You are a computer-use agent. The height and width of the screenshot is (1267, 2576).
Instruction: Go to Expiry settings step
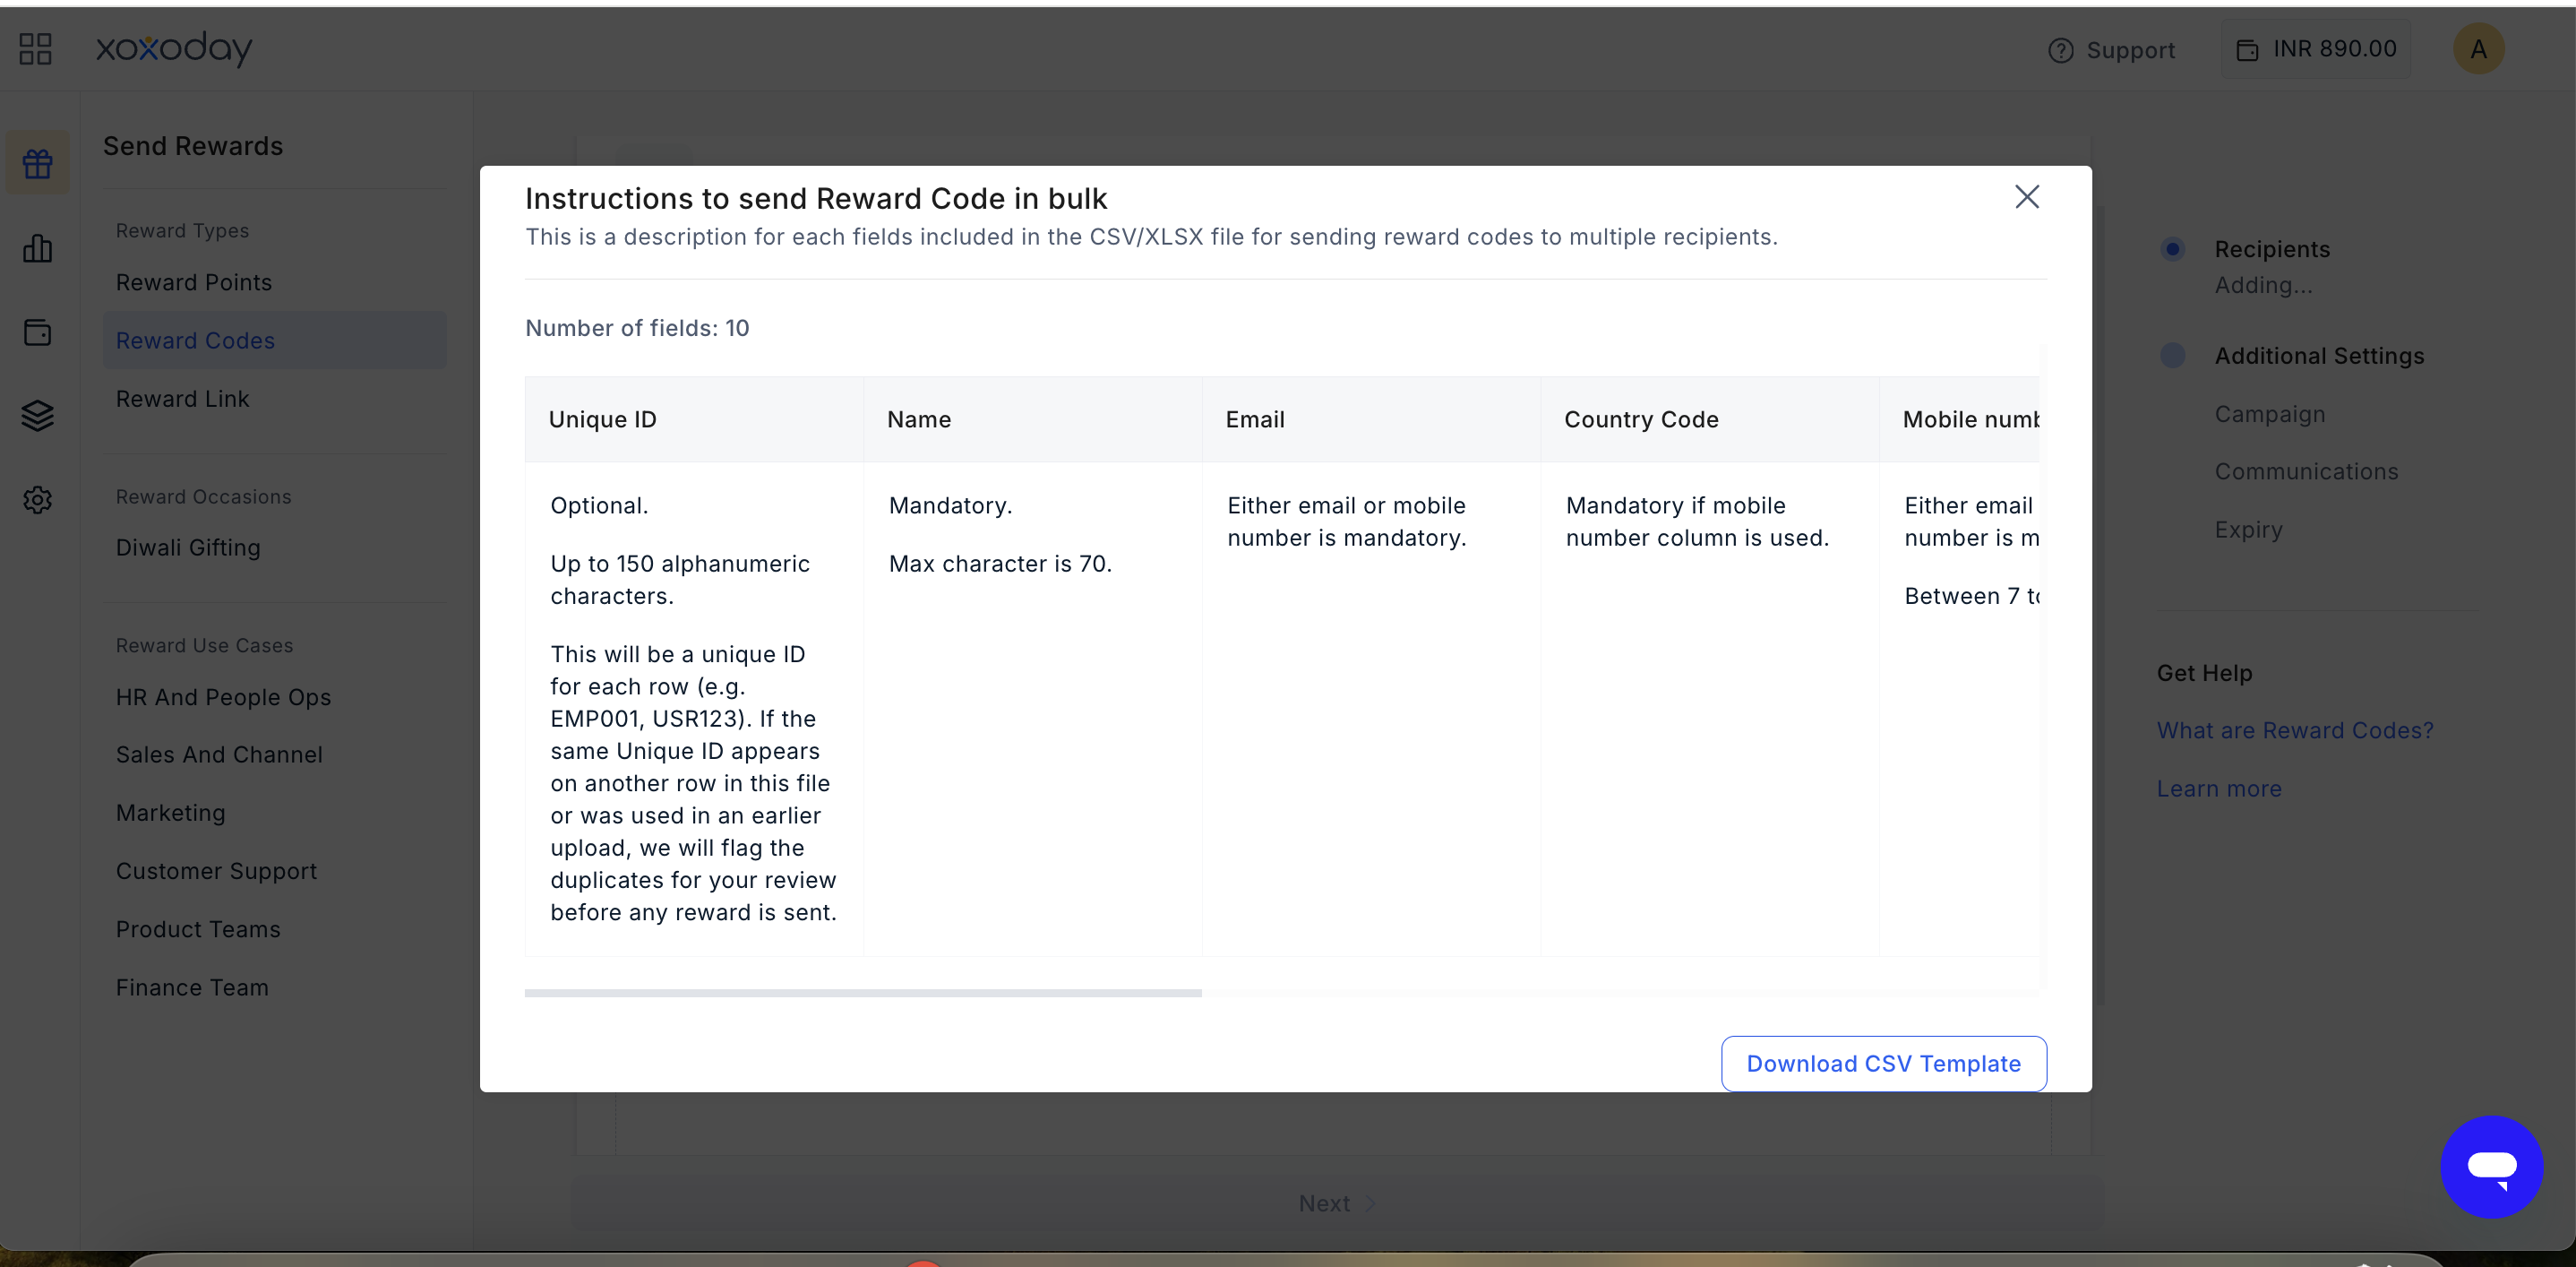(x=2248, y=530)
